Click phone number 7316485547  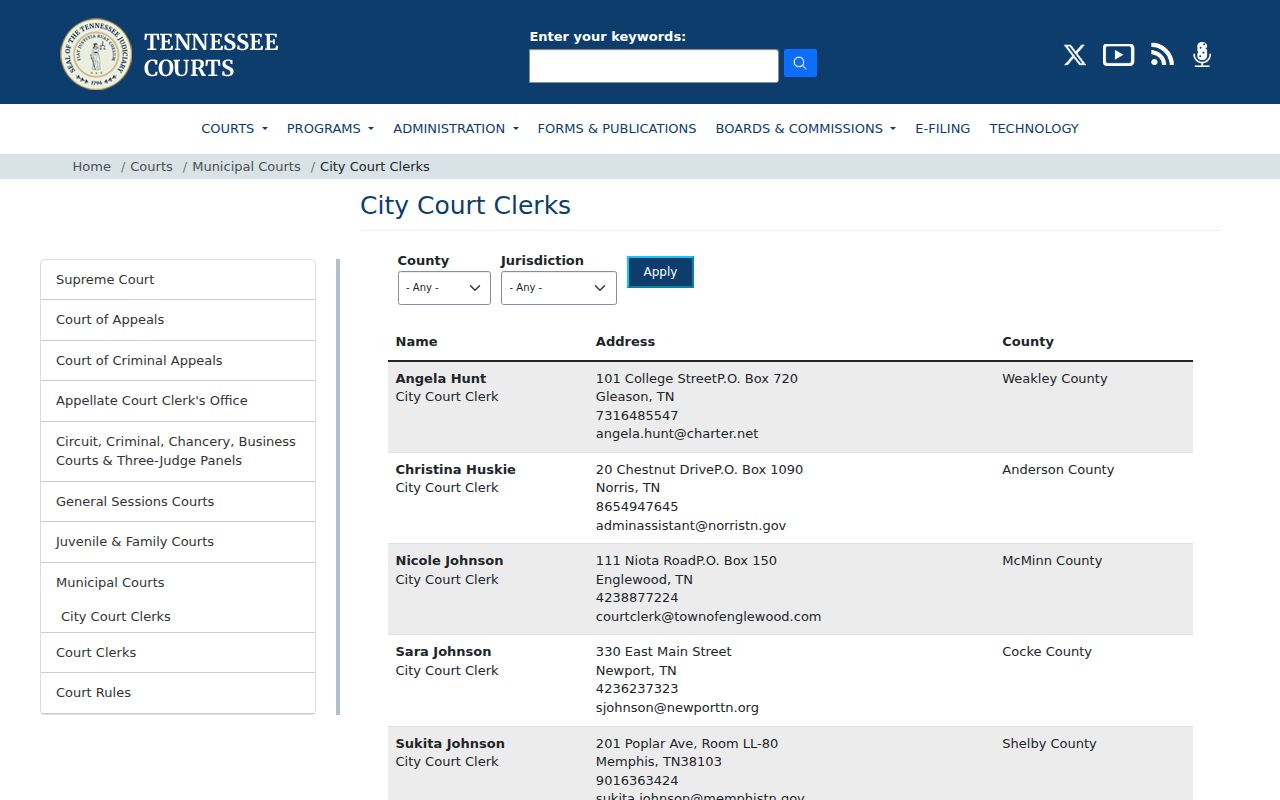point(637,416)
